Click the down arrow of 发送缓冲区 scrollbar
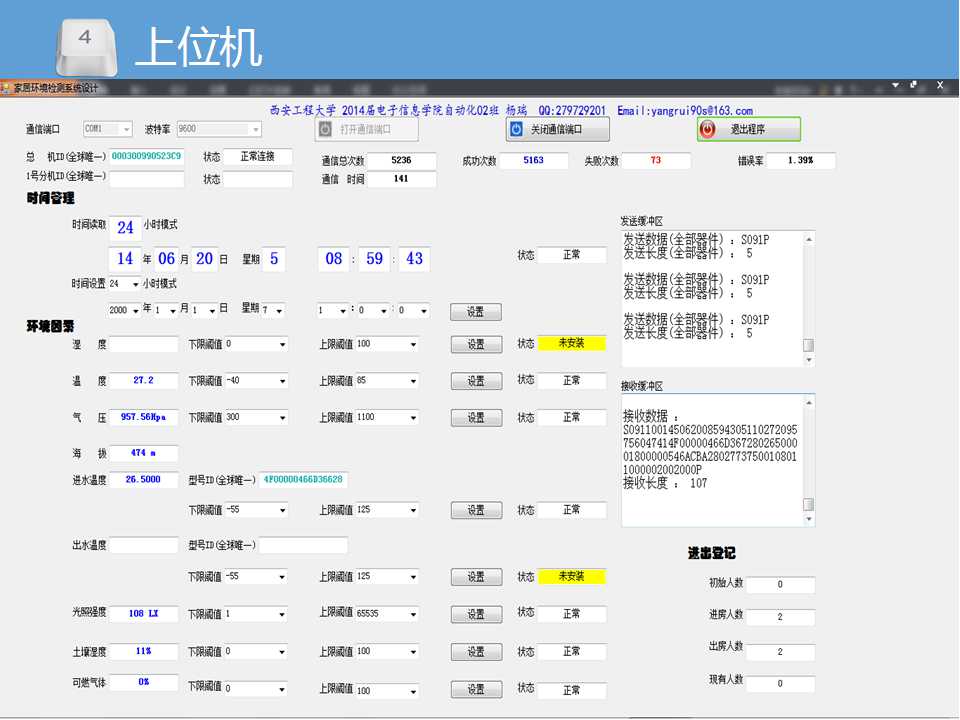The width and height of the screenshot is (960, 720). [x=809, y=359]
